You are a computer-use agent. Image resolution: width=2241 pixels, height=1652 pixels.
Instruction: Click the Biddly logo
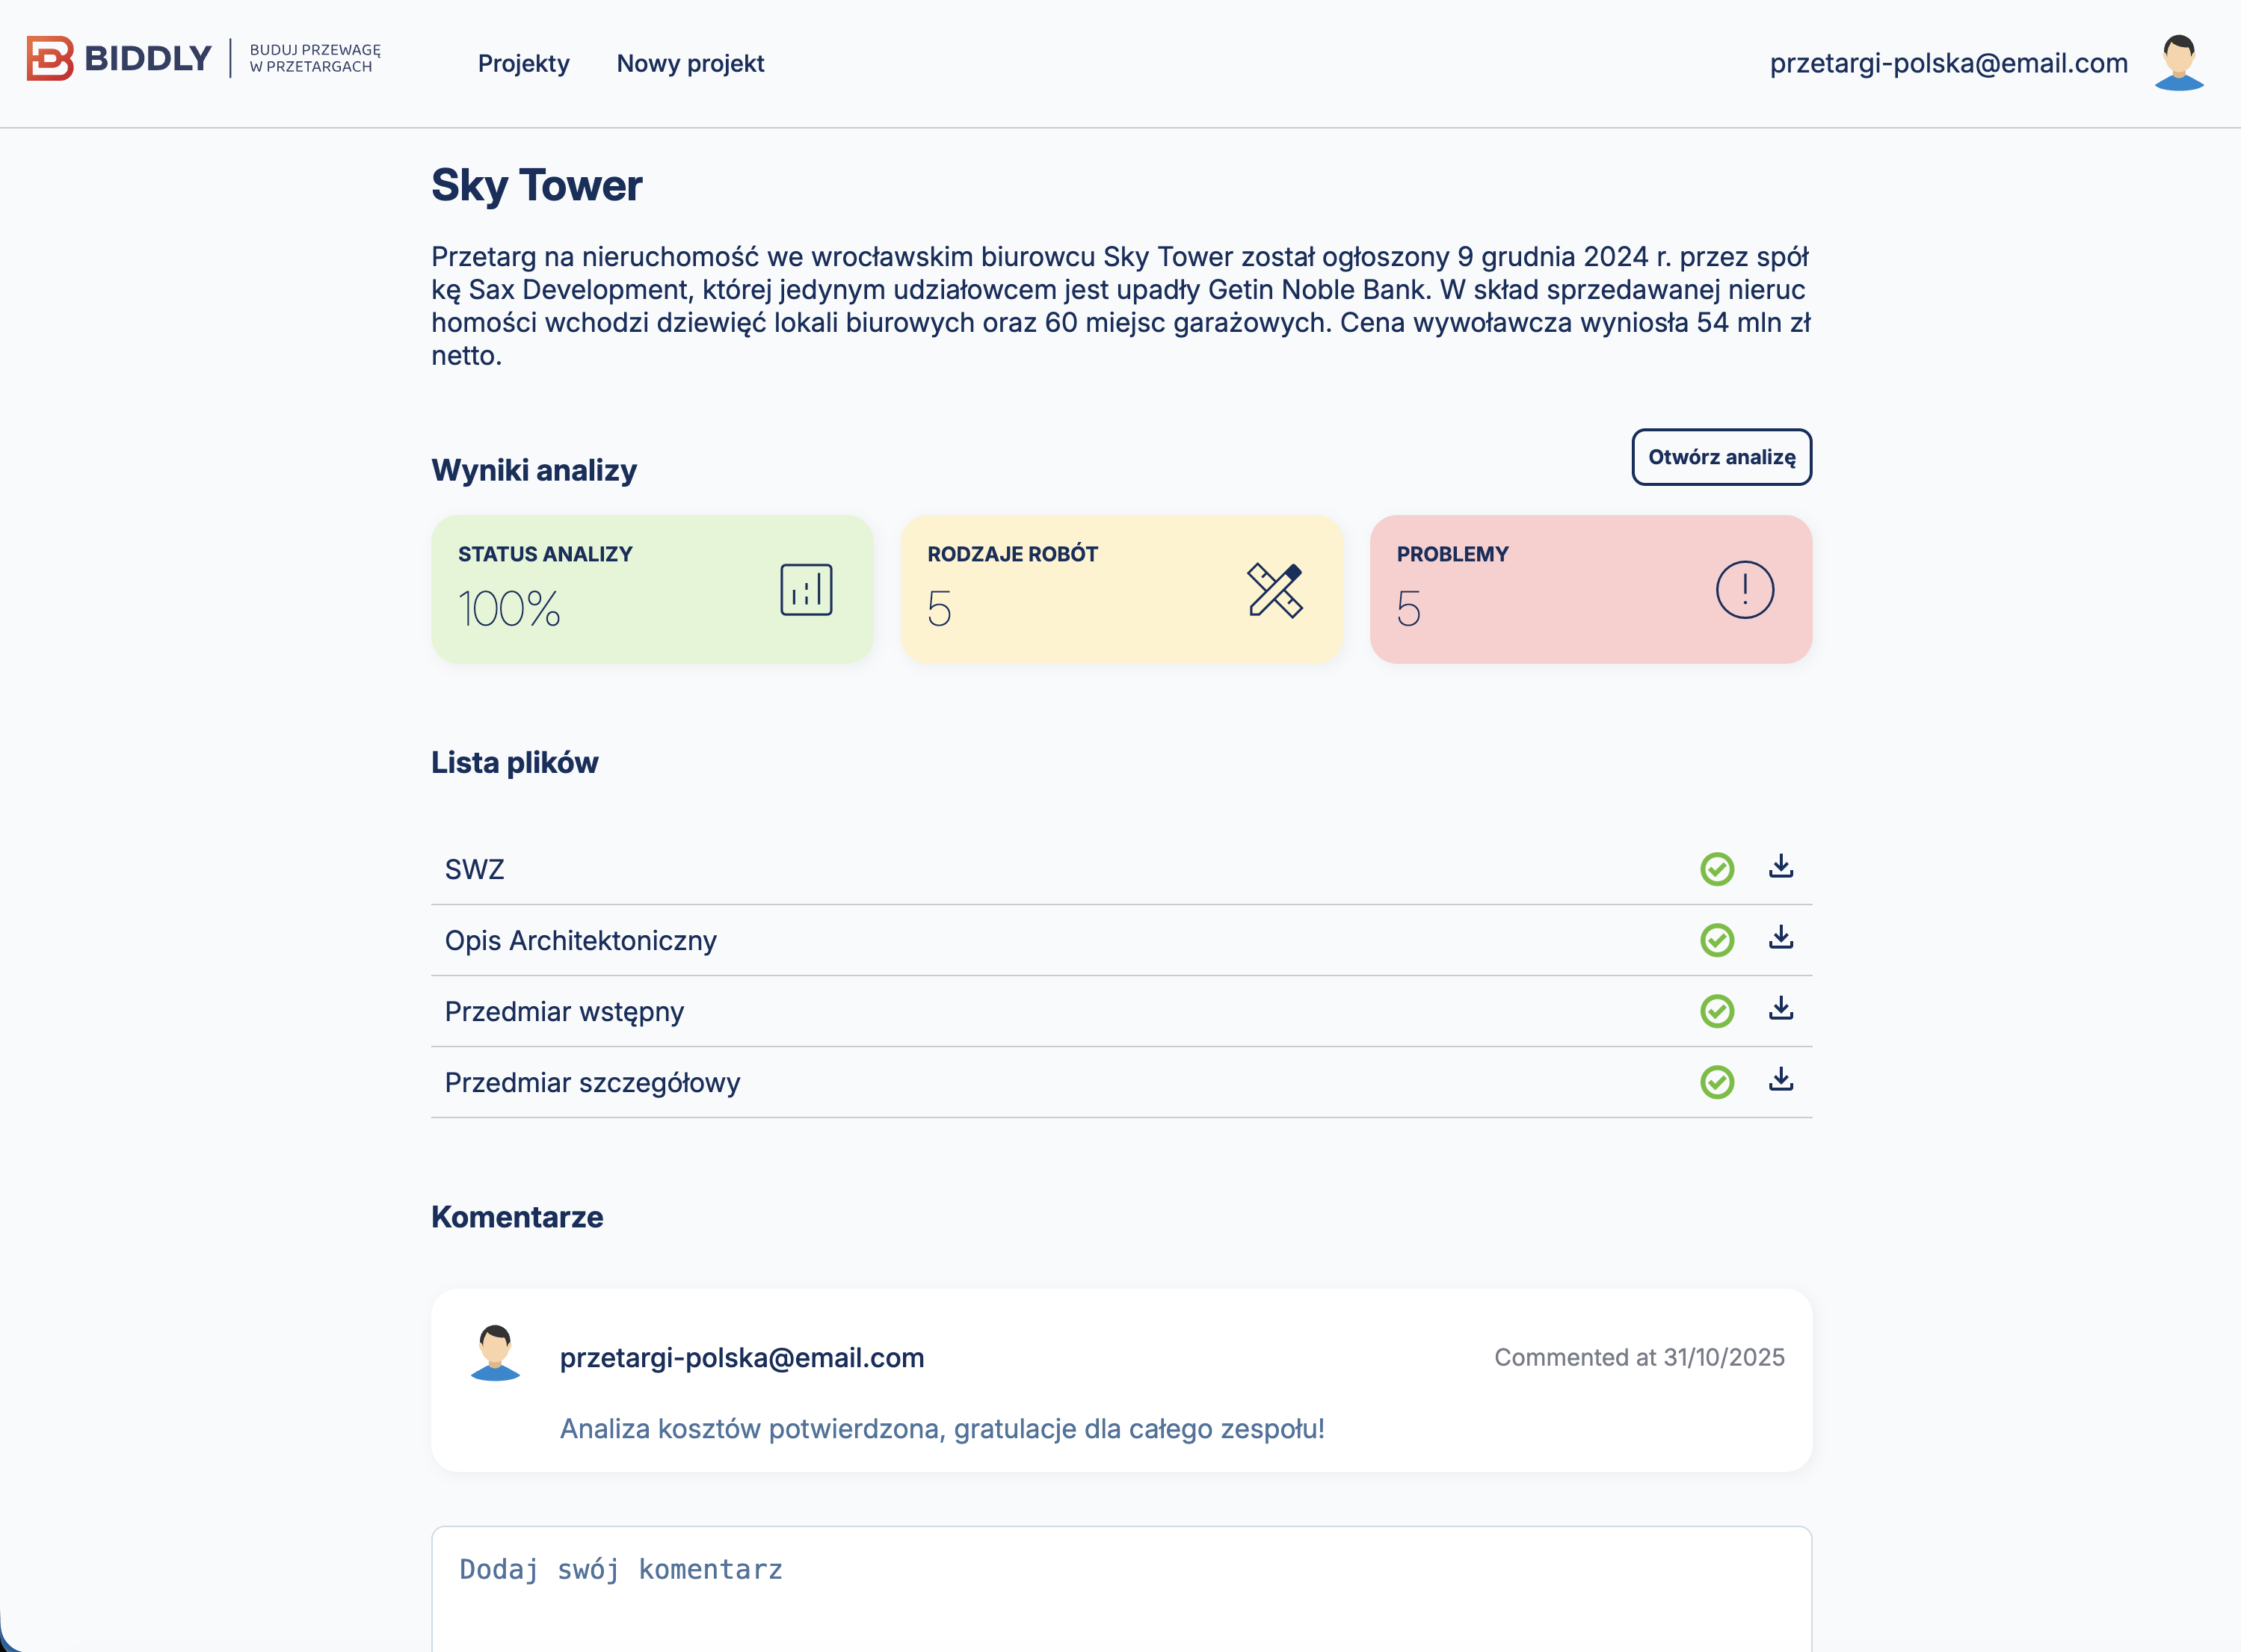120,58
